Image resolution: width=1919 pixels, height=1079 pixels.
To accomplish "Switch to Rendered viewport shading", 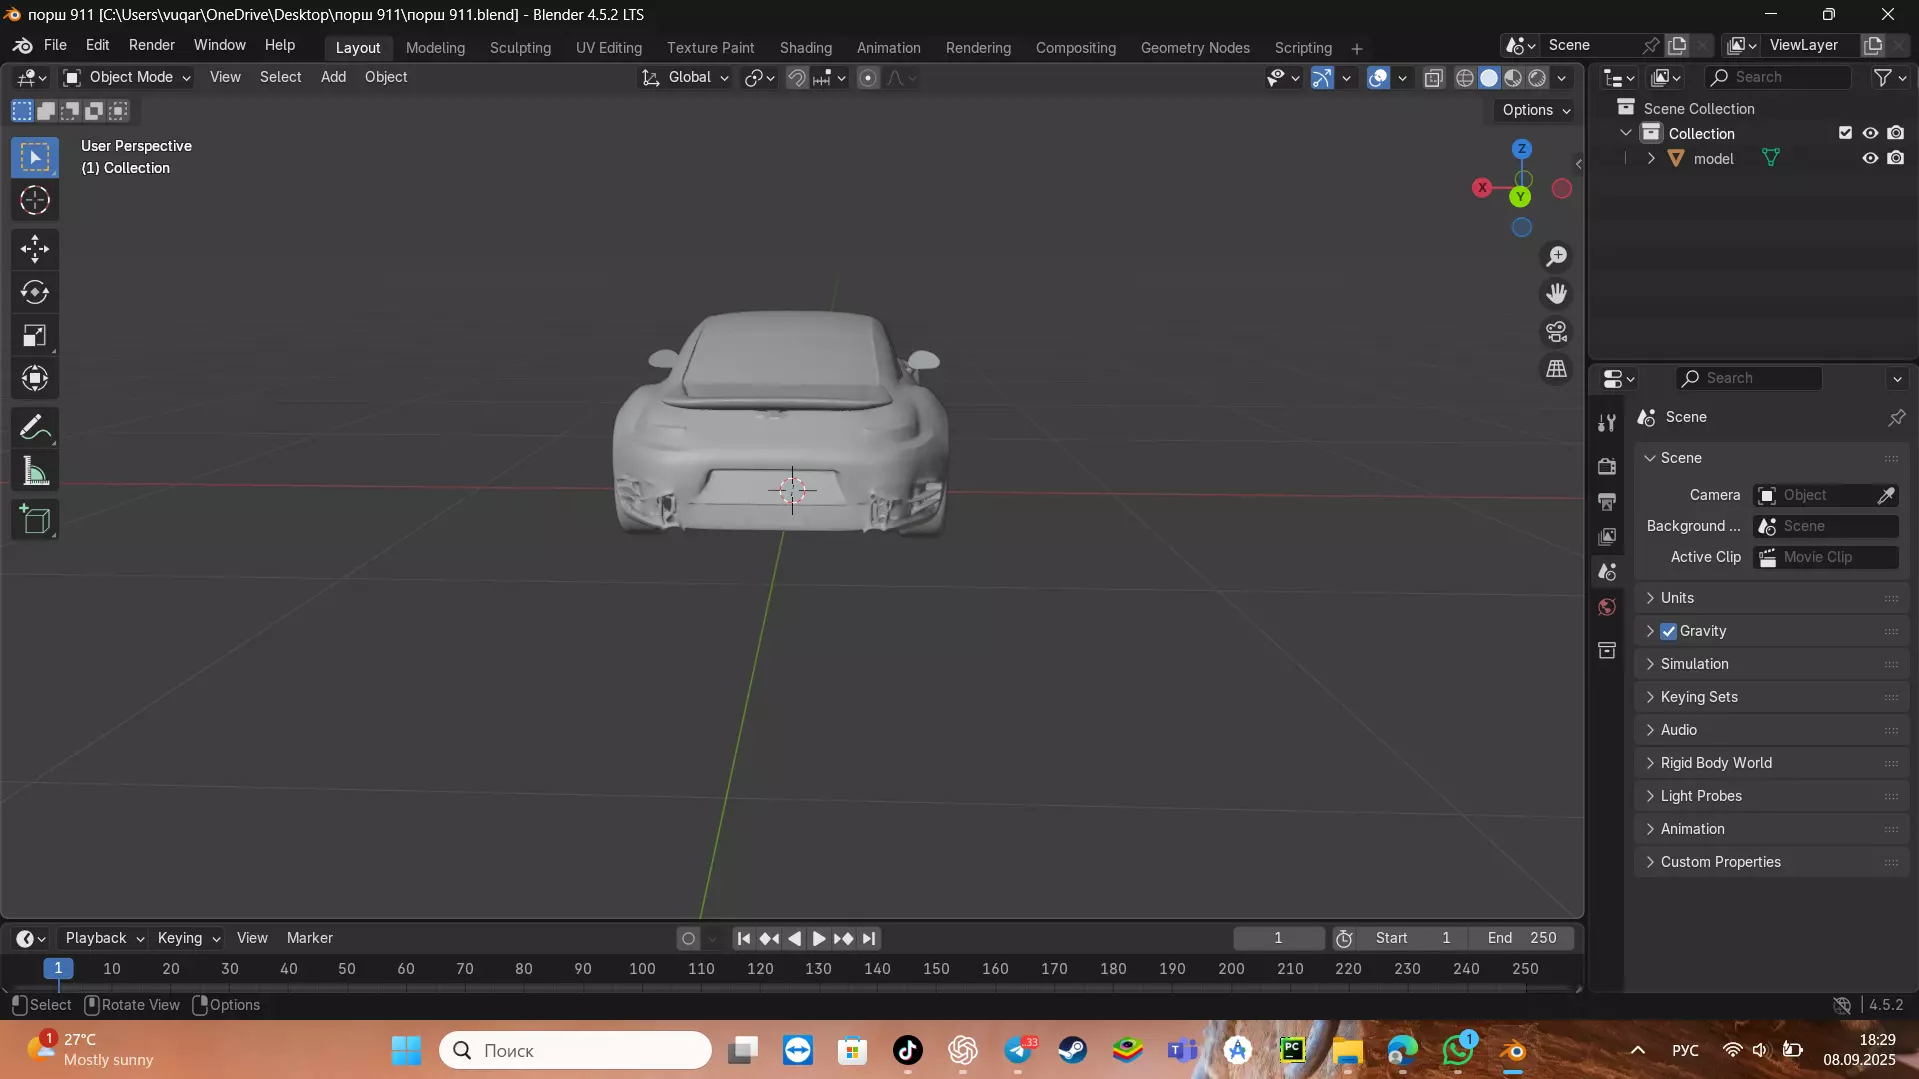I will pos(1537,78).
